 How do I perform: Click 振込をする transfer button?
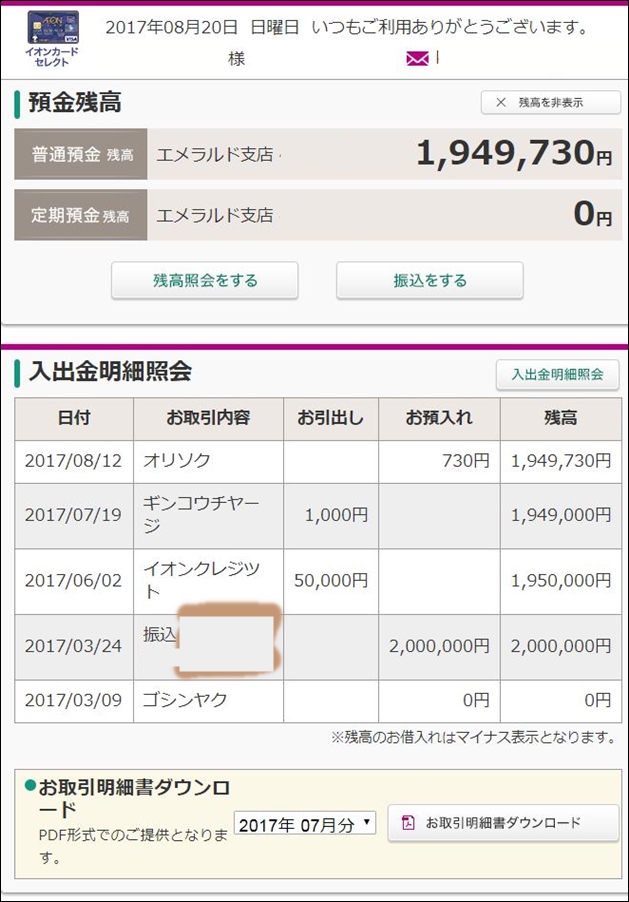pos(430,280)
